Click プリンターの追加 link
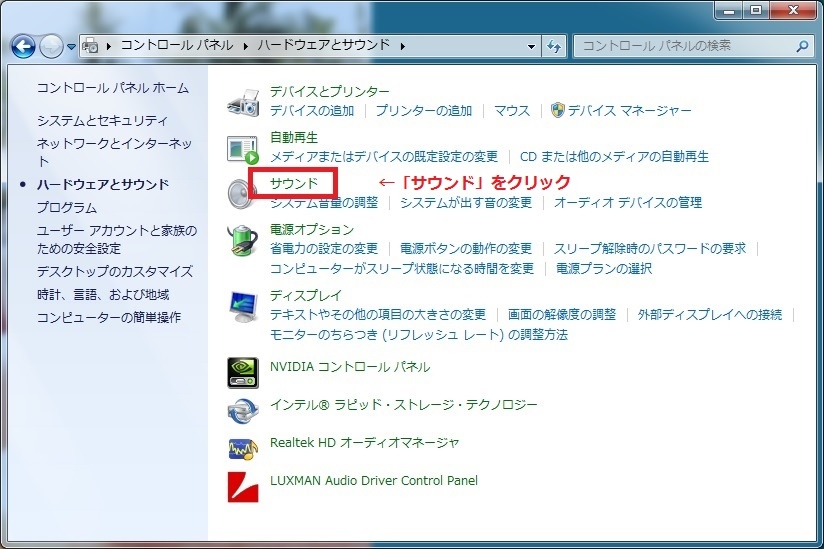 click(424, 111)
